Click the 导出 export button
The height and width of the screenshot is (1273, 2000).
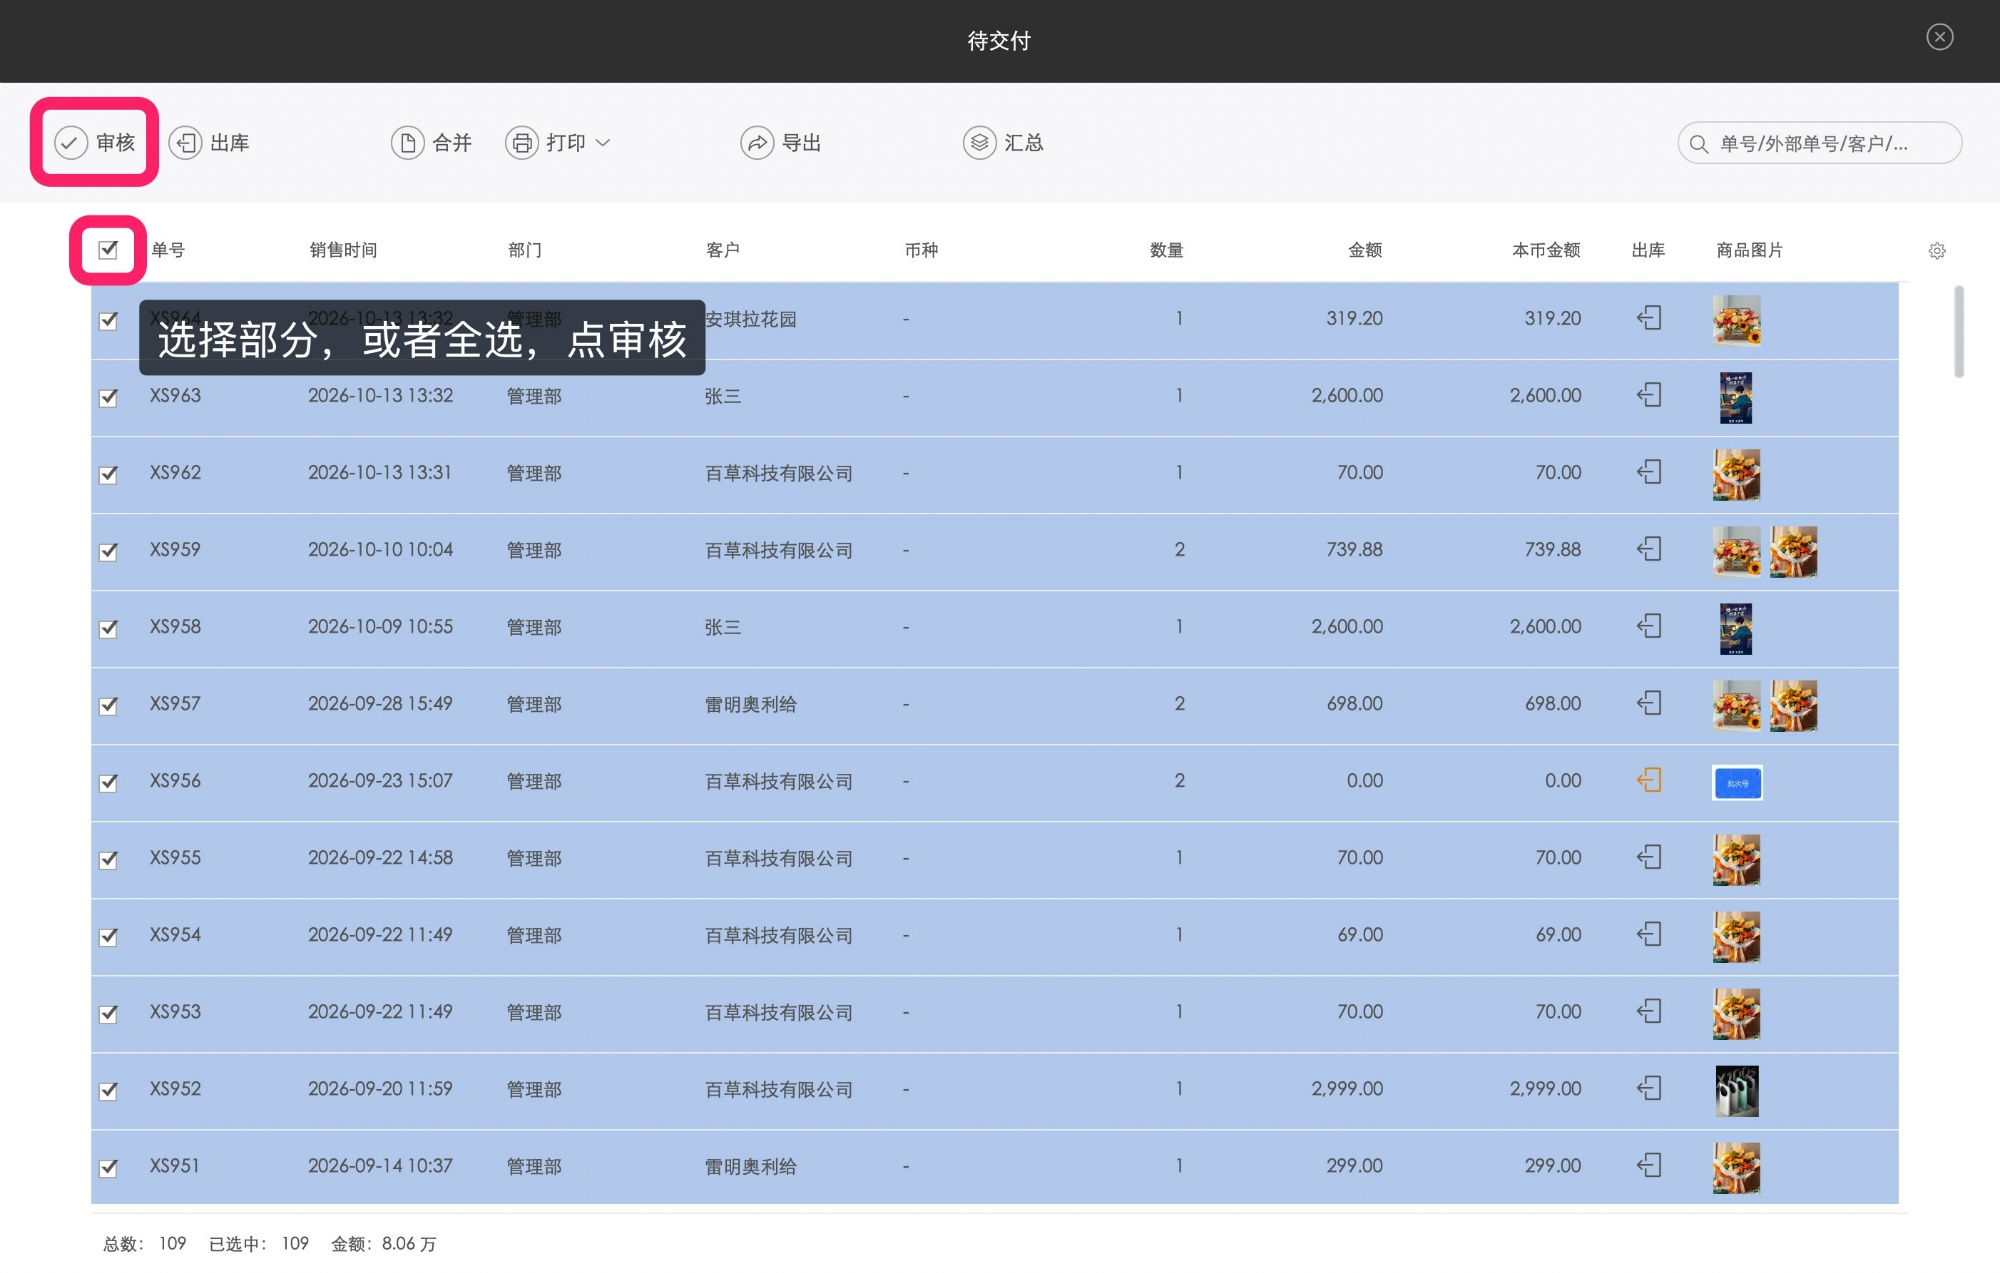[x=781, y=143]
